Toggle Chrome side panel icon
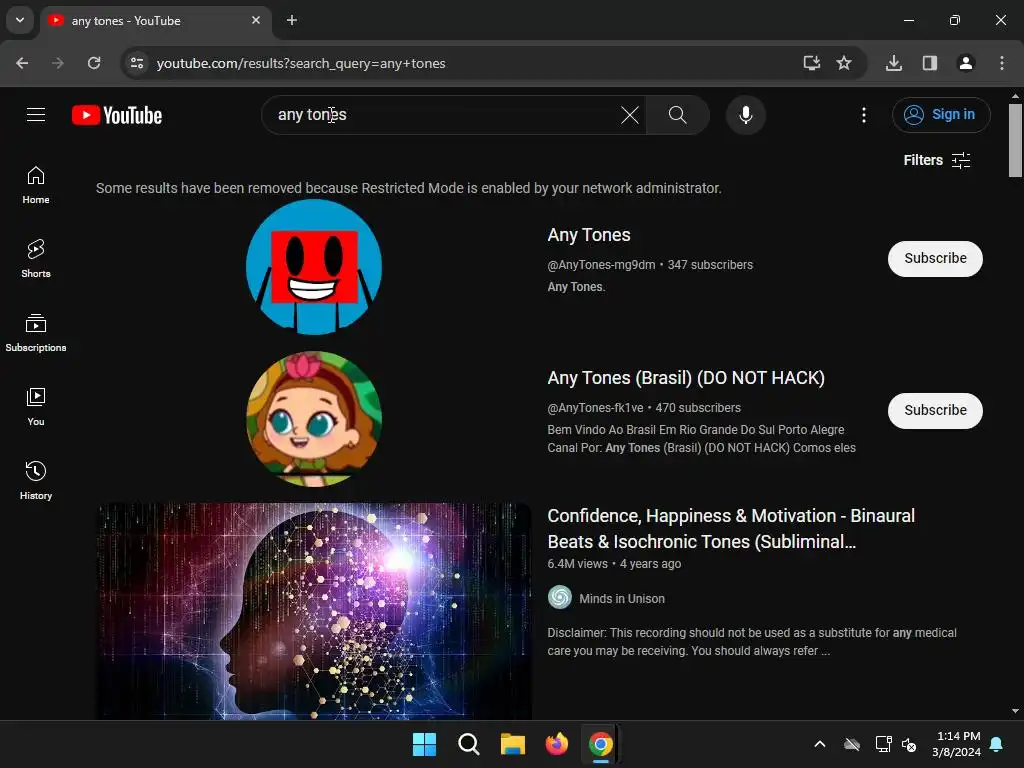This screenshot has width=1024, height=768. pyautogui.click(x=929, y=63)
